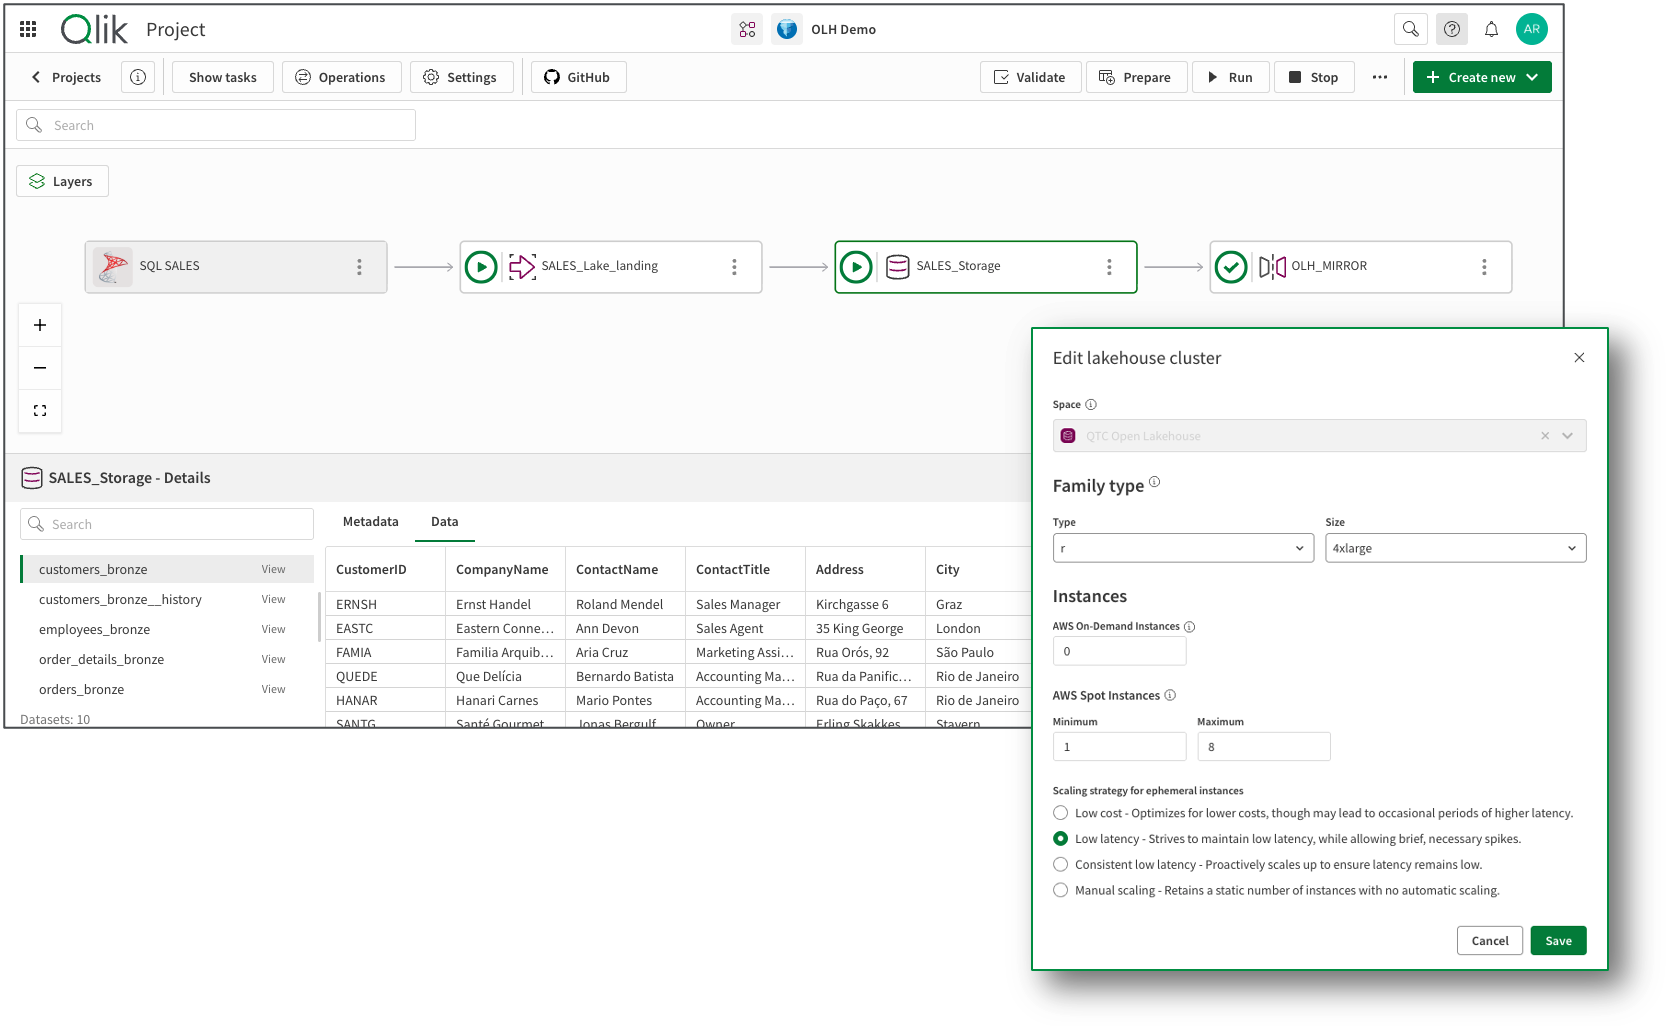Open SALES_Storage task three-dot menu
This screenshot has width=1675, height=1026.
(x=1108, y=267)
